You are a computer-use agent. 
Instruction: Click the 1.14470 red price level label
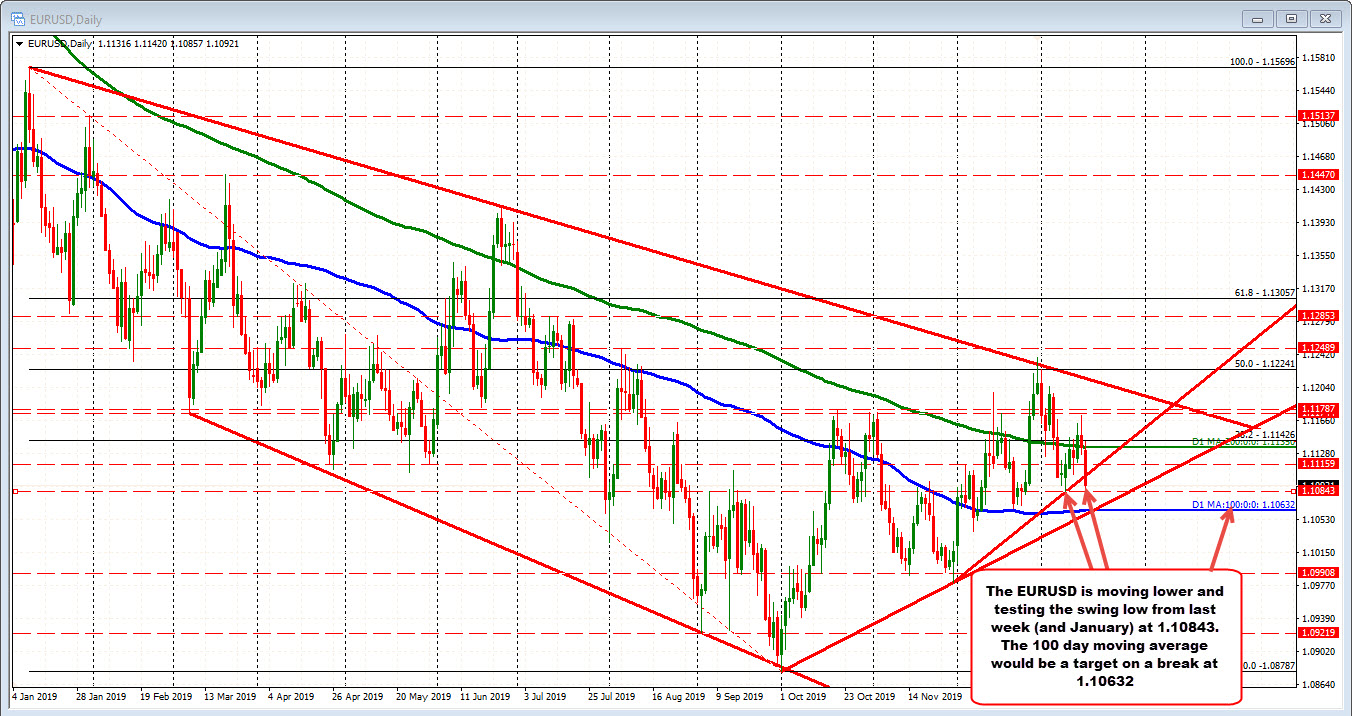click(1317, 174)
